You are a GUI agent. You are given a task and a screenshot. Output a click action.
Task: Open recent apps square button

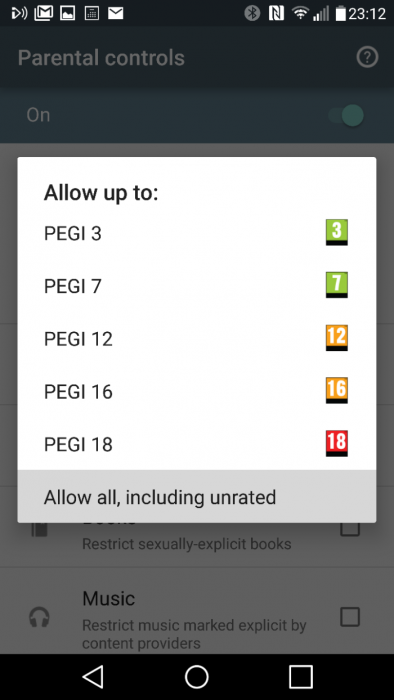[x=301, y=677]
